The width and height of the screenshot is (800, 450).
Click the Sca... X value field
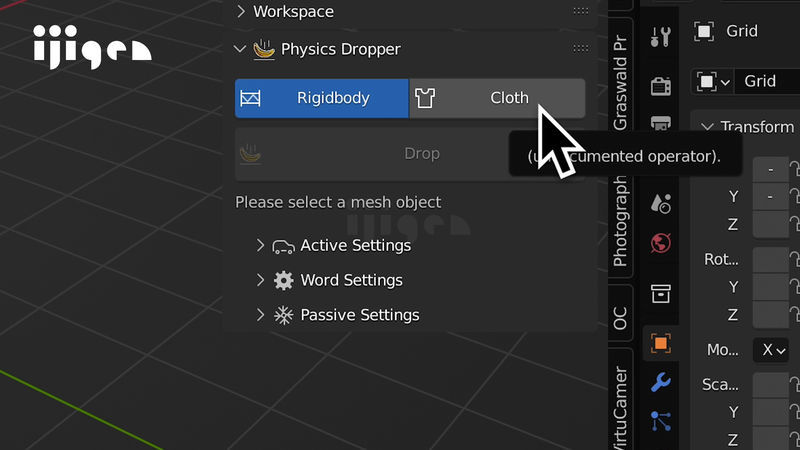770,384
